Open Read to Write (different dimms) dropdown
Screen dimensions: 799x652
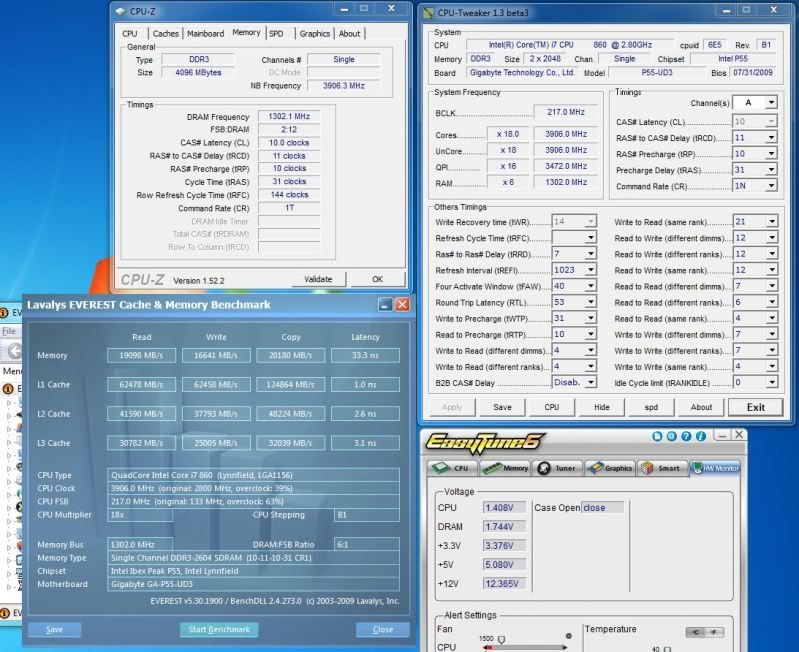point(771,238)
